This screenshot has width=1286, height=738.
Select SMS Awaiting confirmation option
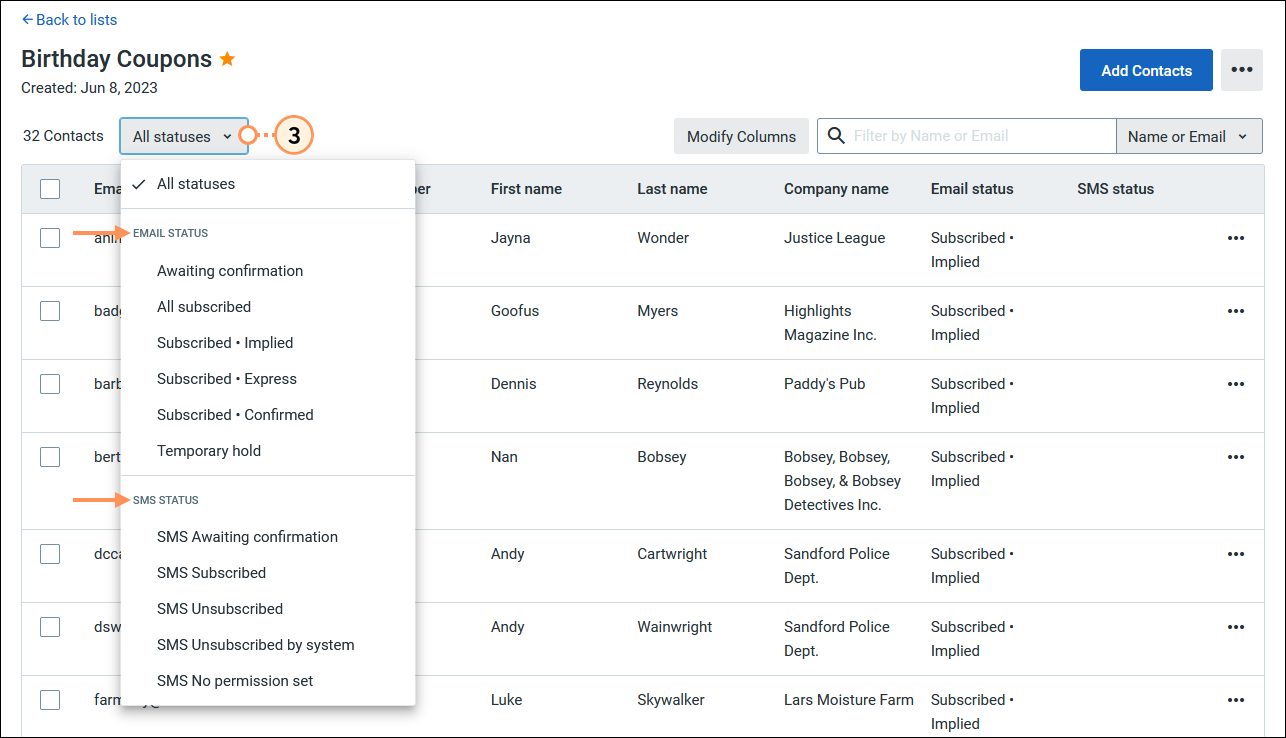268,537
